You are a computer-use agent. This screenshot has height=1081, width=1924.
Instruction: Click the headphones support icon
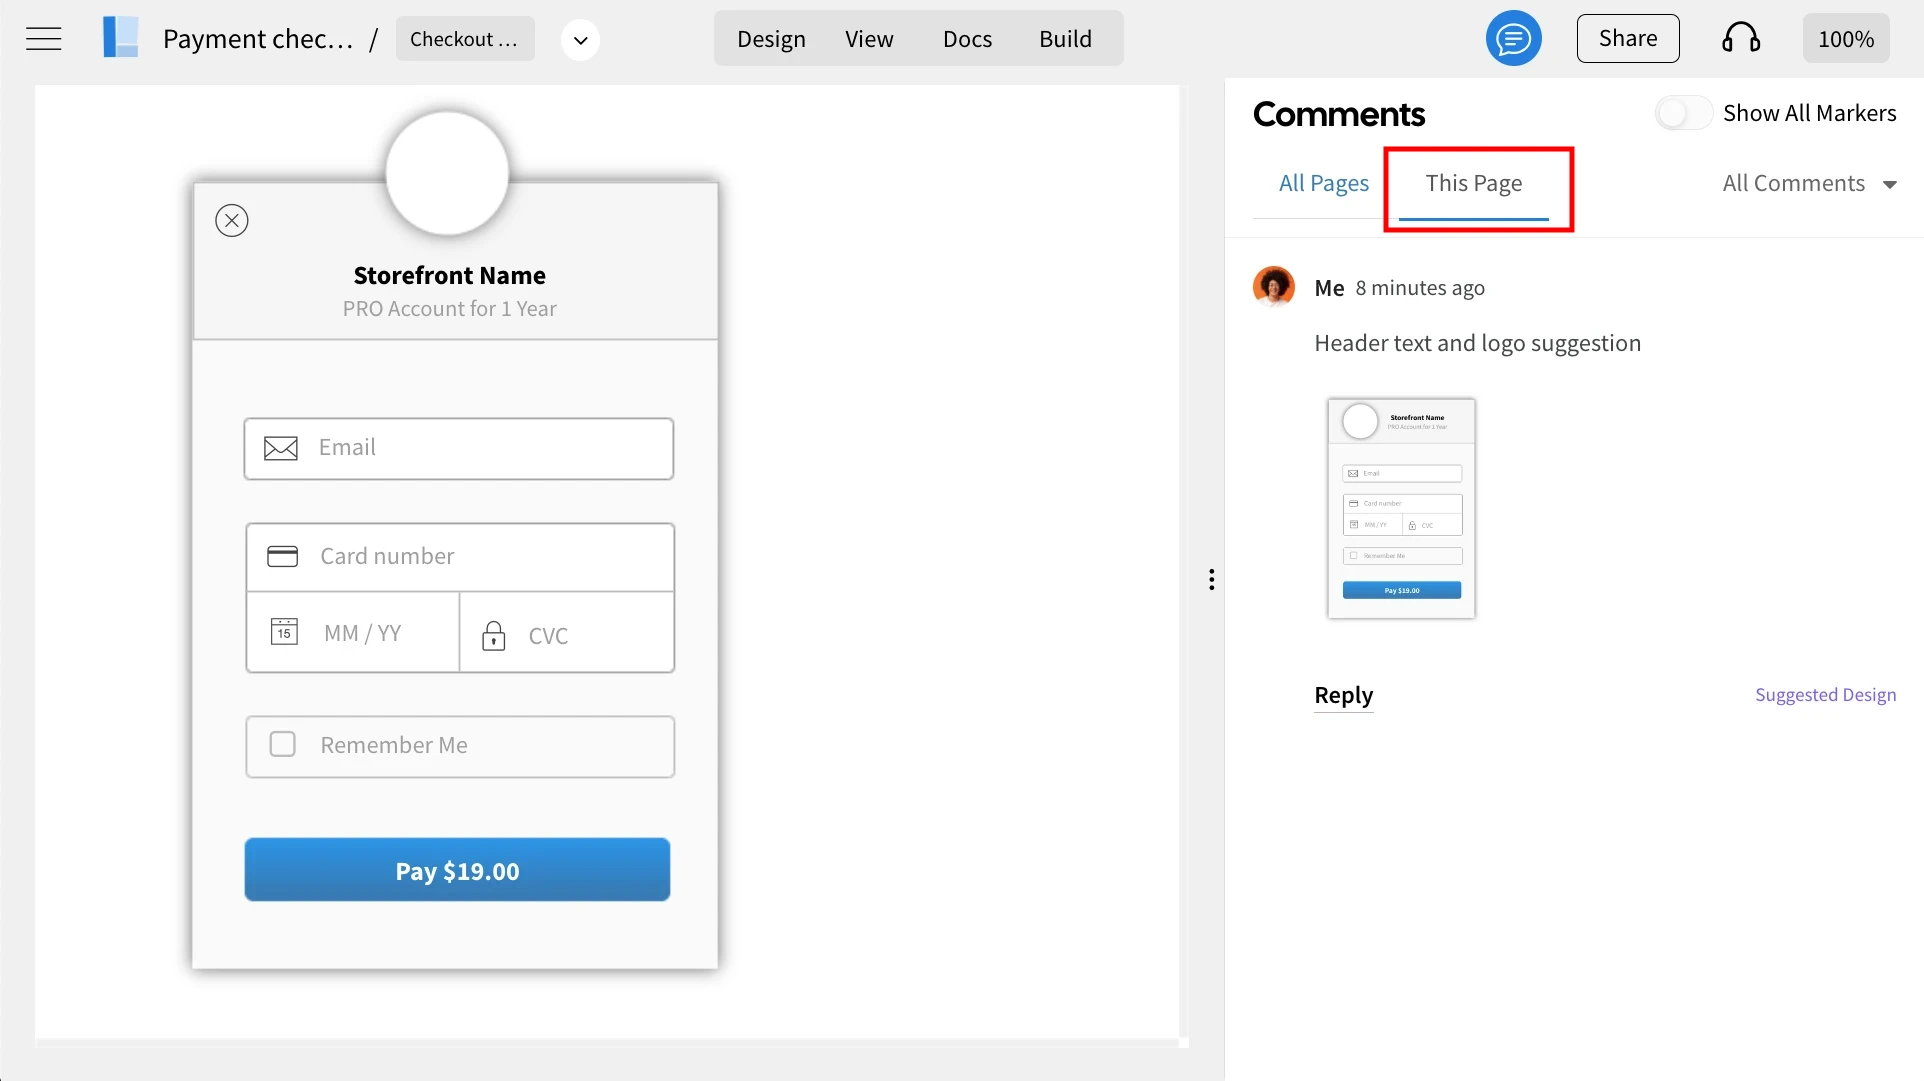tap(1740, 39)
